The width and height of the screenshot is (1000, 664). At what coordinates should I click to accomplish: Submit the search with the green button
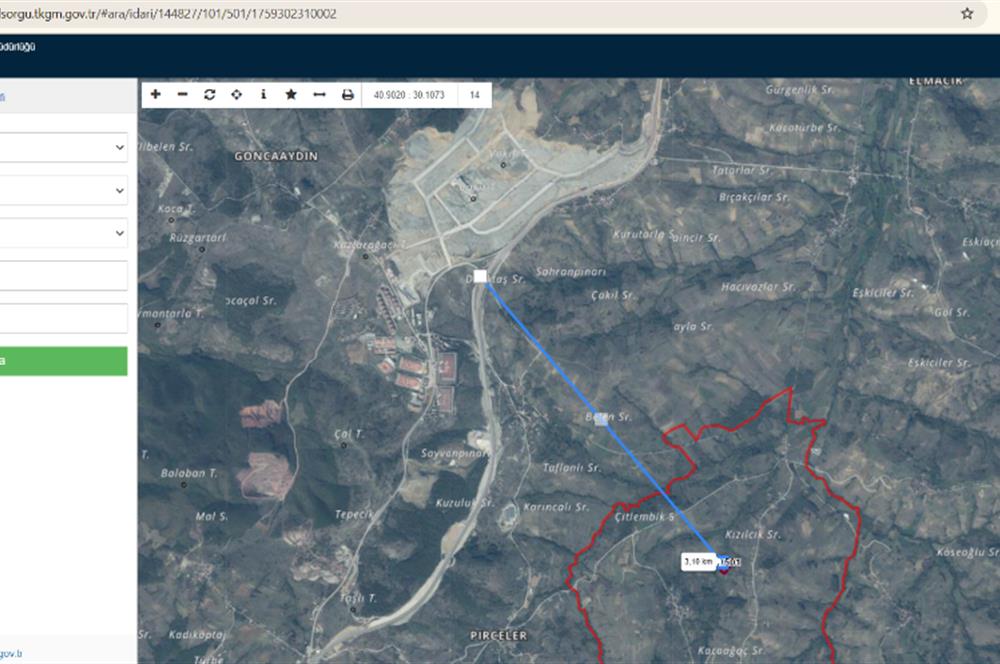[63, 361]
